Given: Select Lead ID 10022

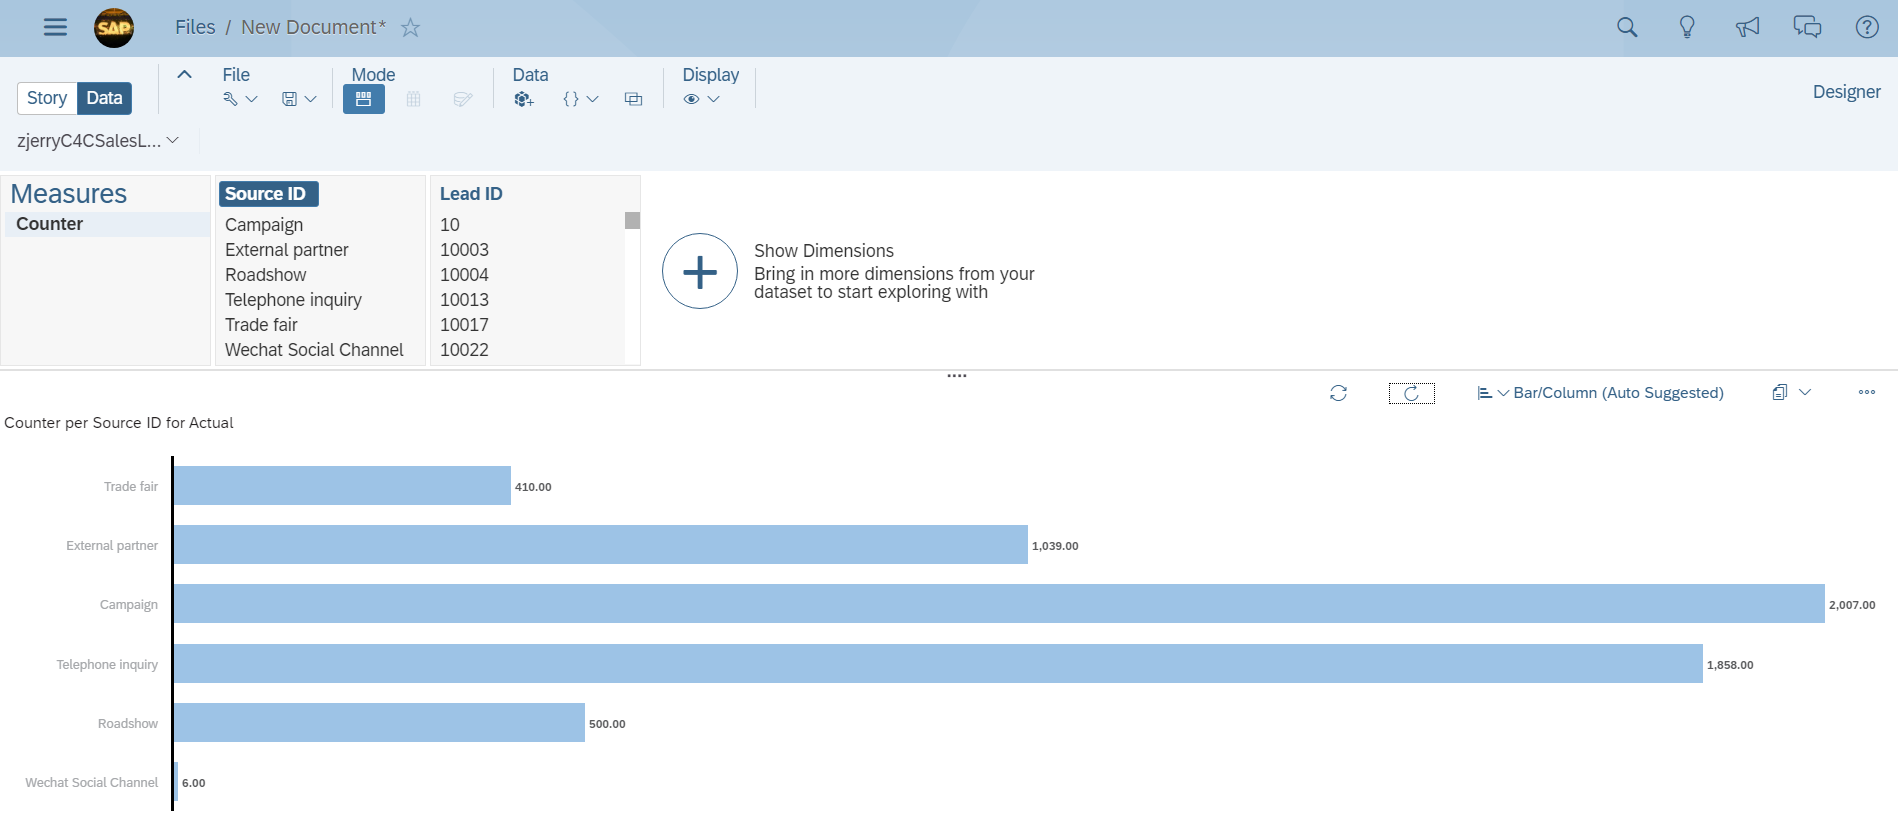Looking at the screenshot, I should click(x=464, y=350).
